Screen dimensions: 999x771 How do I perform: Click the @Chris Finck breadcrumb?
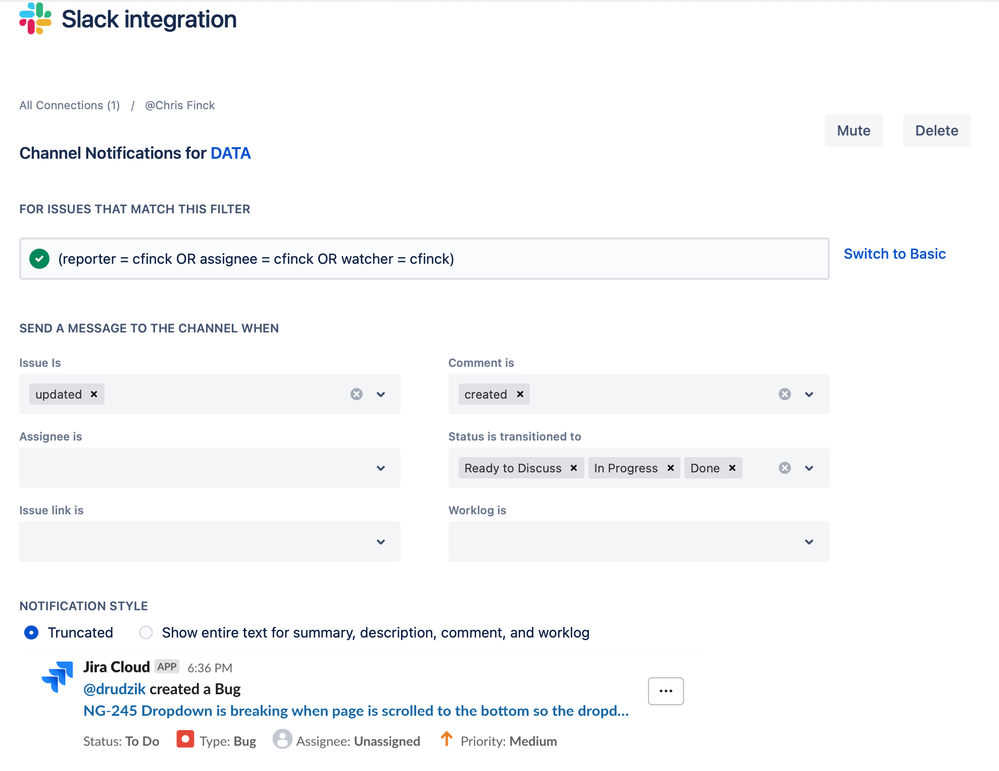coord(180,105)
